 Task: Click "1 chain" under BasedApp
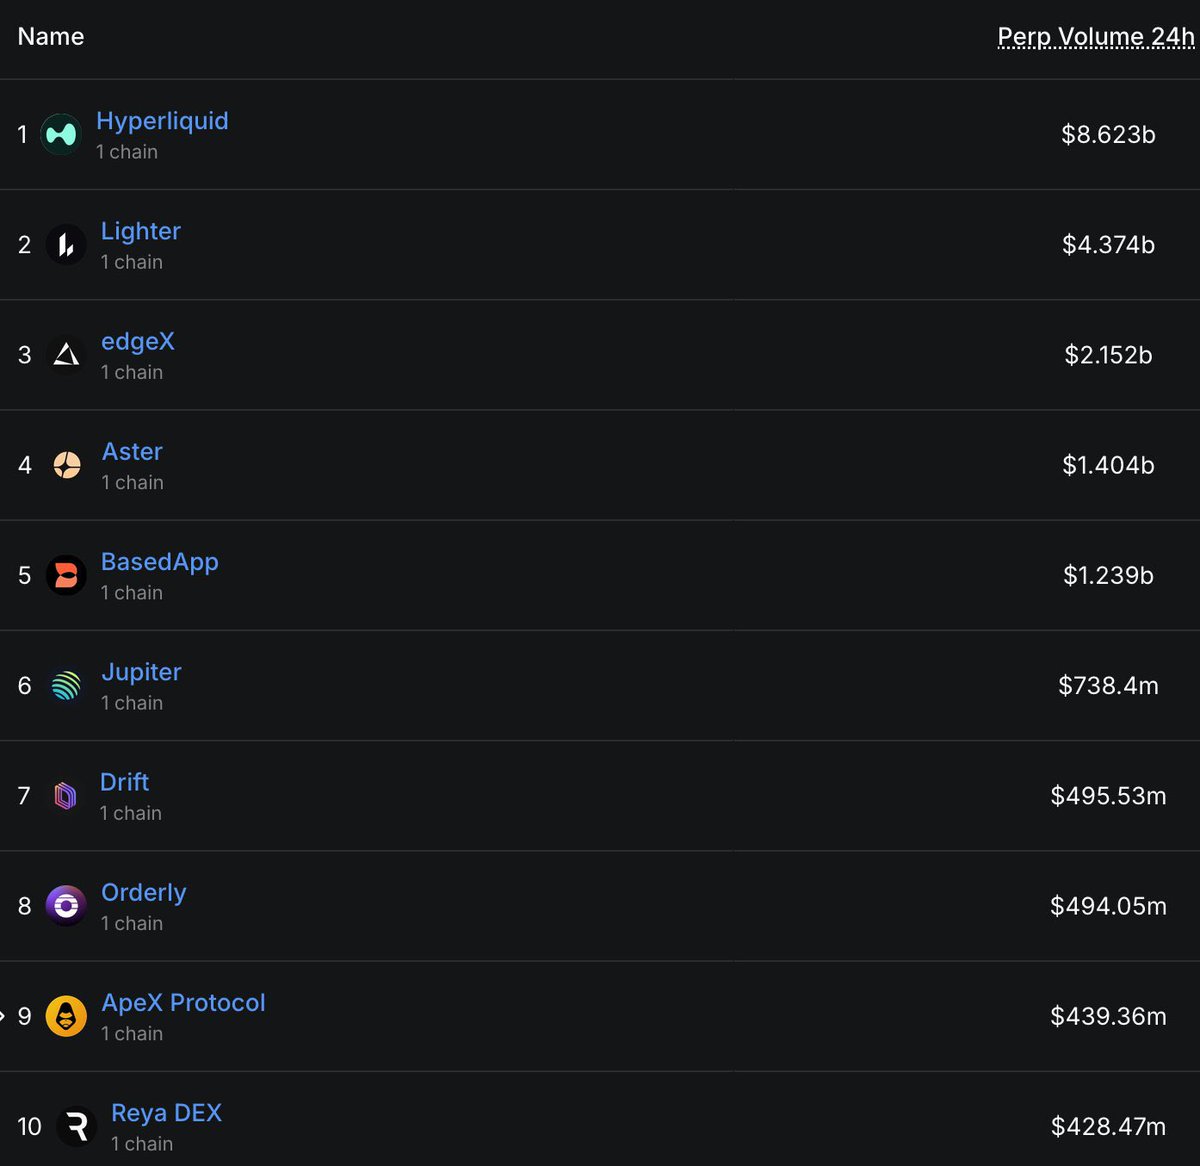(x=132, y=593)
